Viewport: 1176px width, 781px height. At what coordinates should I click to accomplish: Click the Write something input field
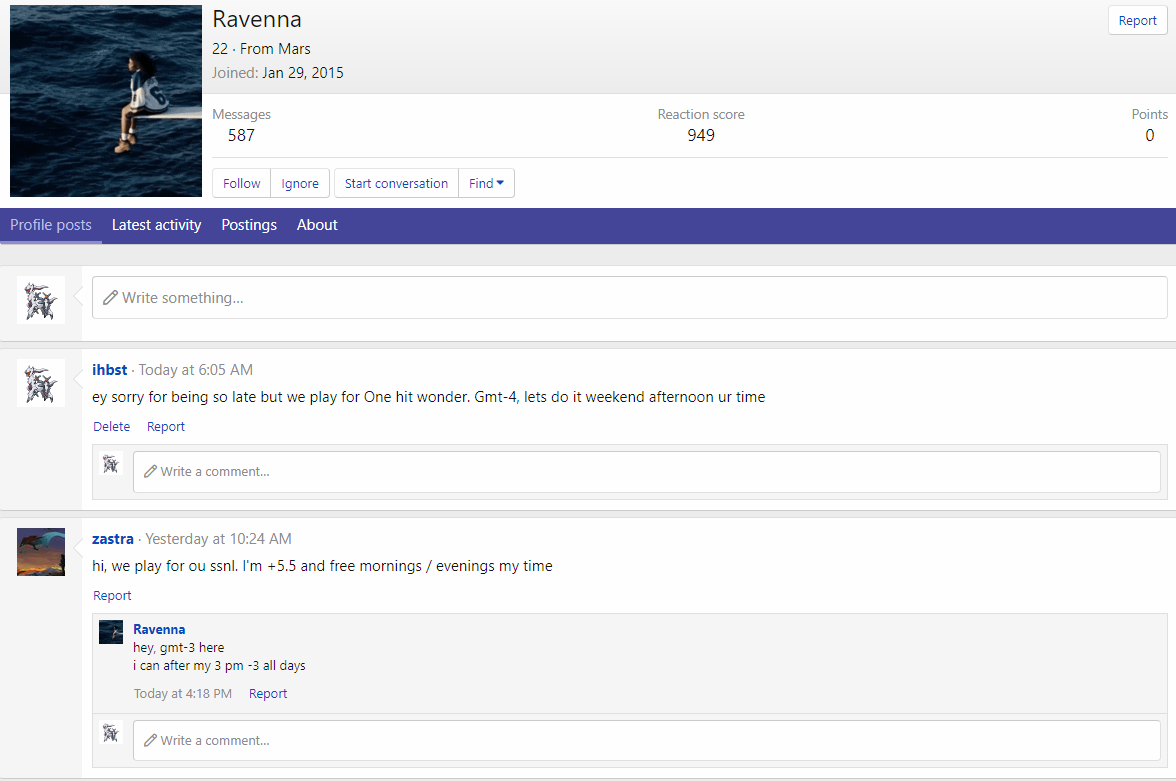click(629, 298)
